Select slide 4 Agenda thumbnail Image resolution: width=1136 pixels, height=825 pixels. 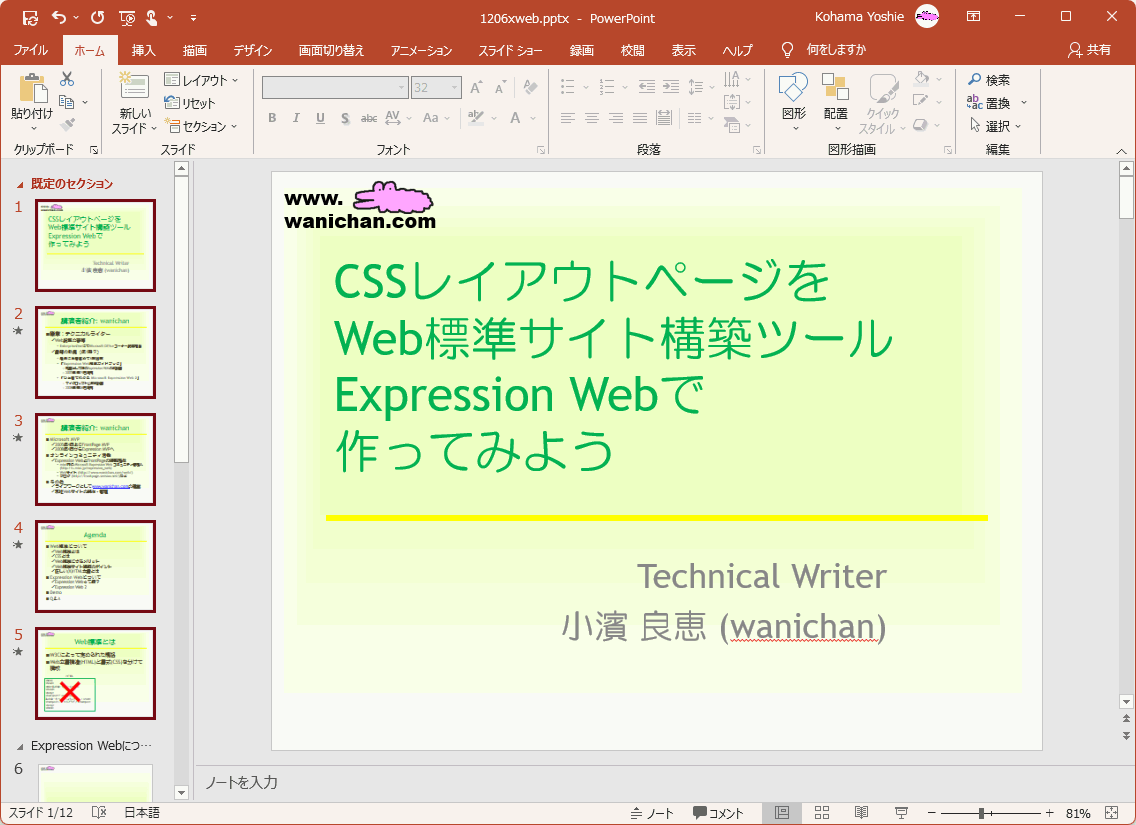click(96, 566)
